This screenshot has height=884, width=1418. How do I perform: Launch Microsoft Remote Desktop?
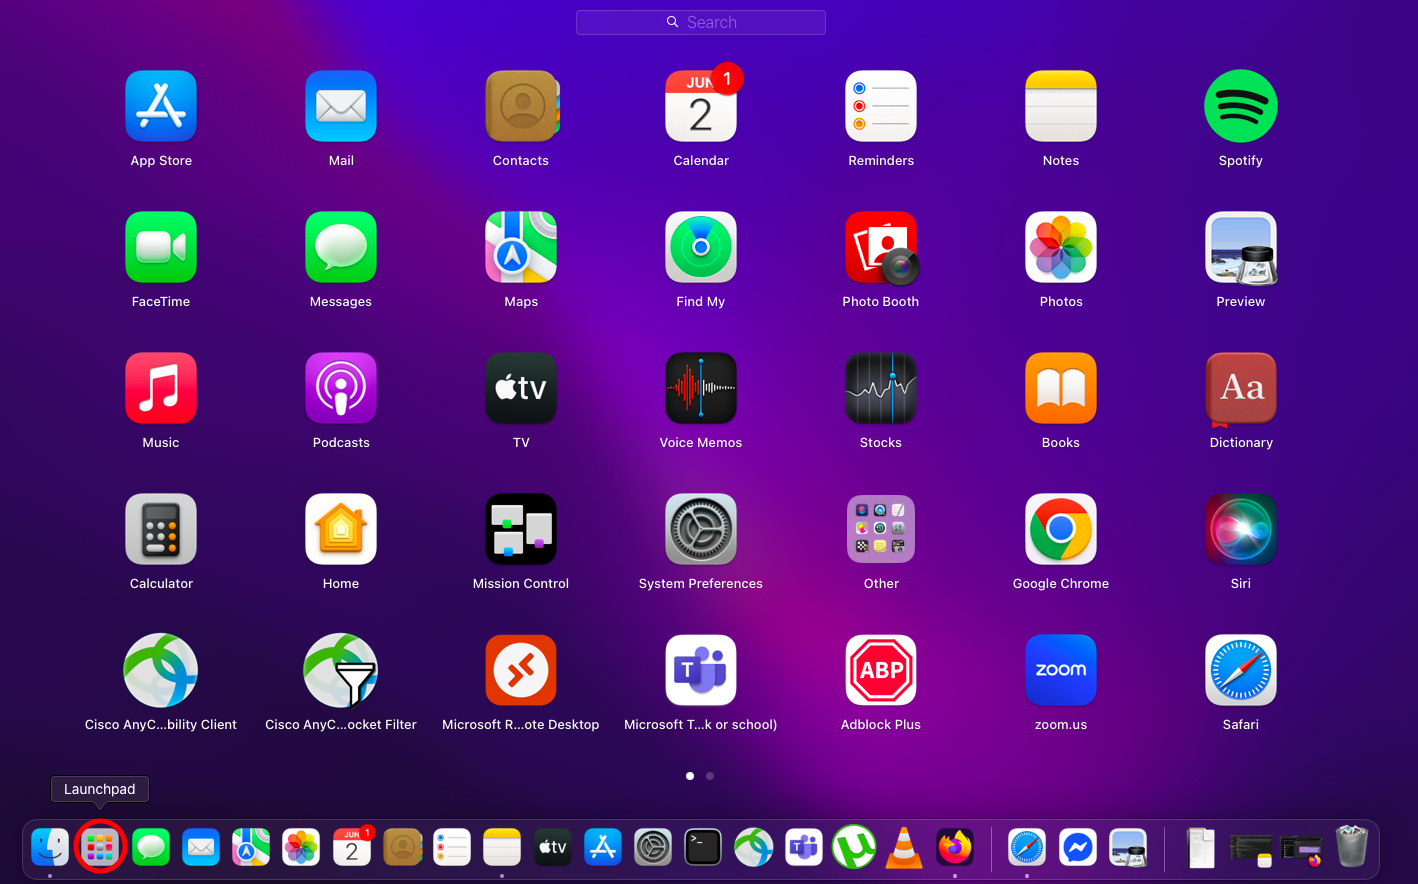520,671
